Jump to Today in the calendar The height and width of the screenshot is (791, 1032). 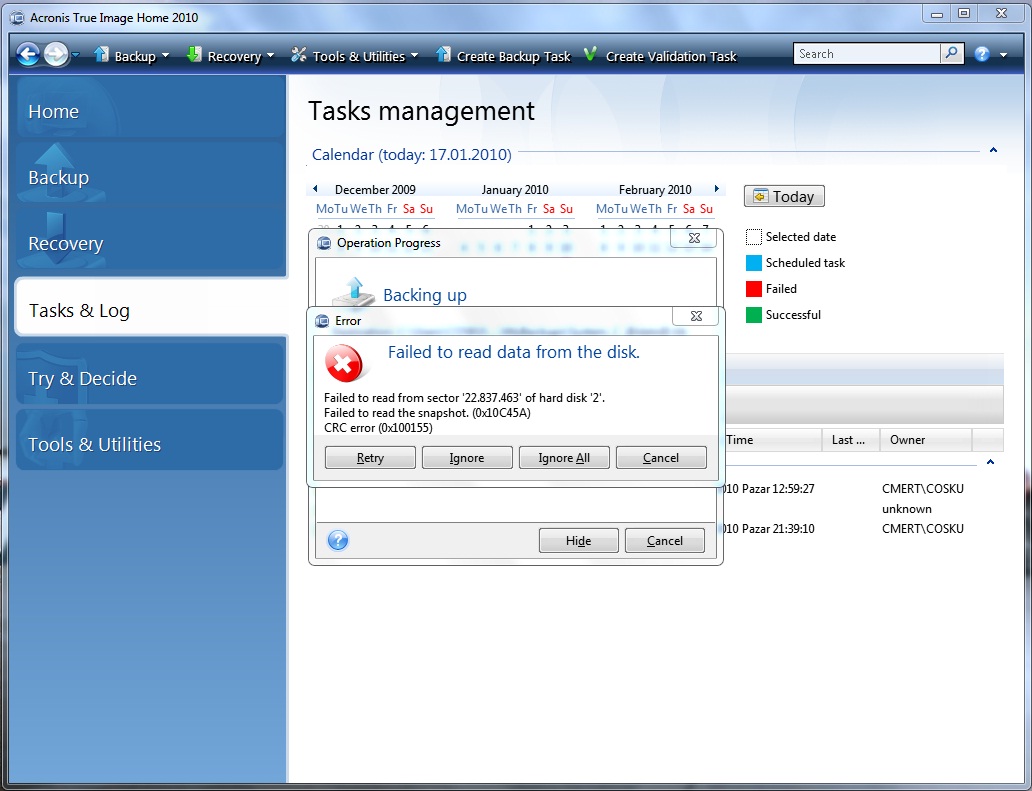click(784, 196)
